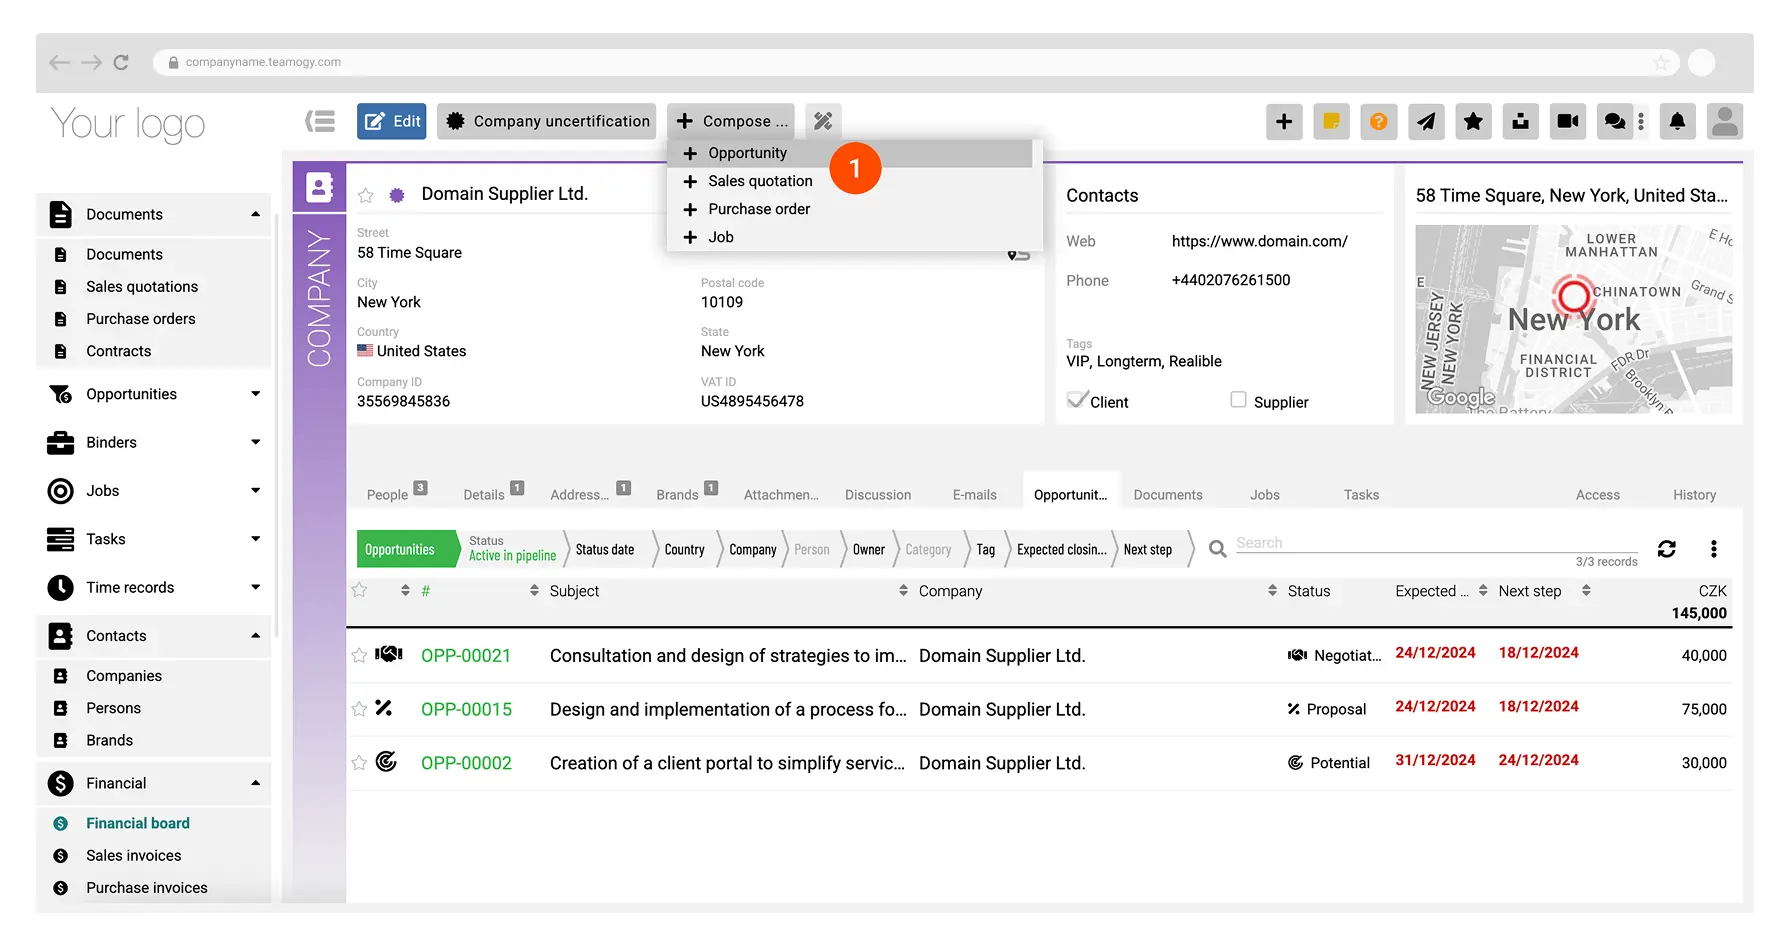Star the OPP-00002 row

tap(359, 763)
